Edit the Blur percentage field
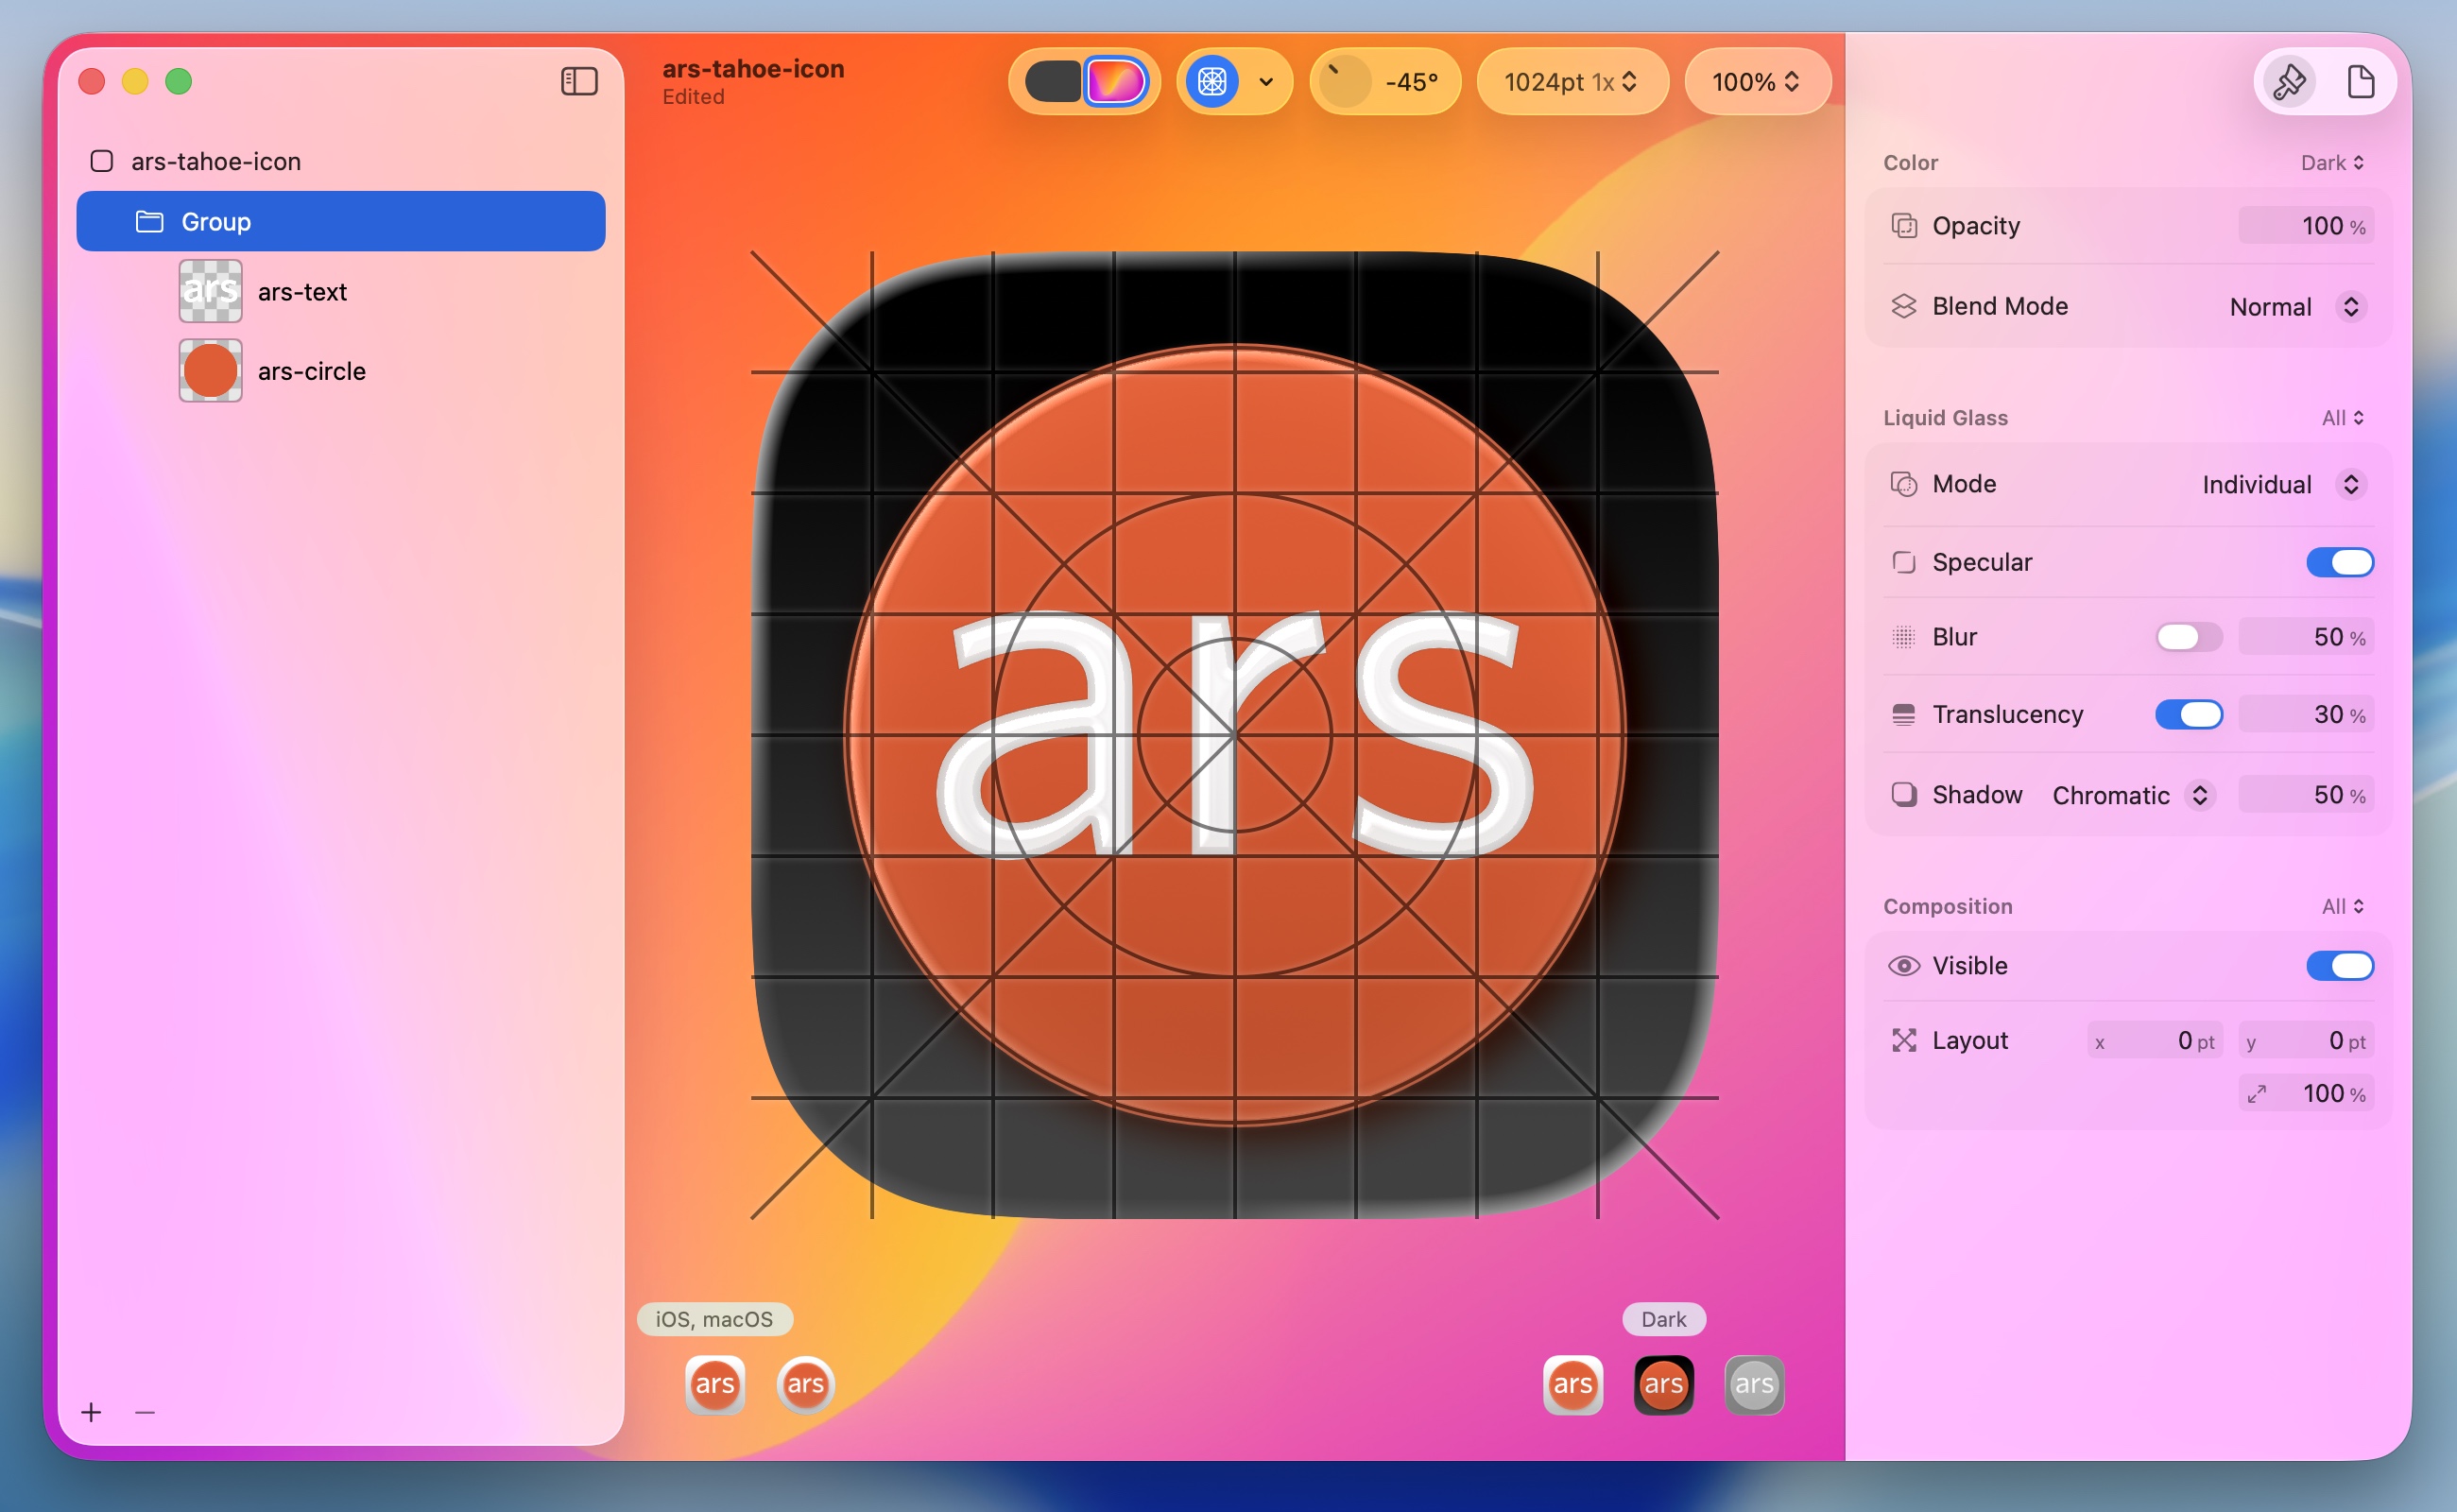Image resolution: width=2457 pixels, height=1512 pixels. (x=2305, y=637)
